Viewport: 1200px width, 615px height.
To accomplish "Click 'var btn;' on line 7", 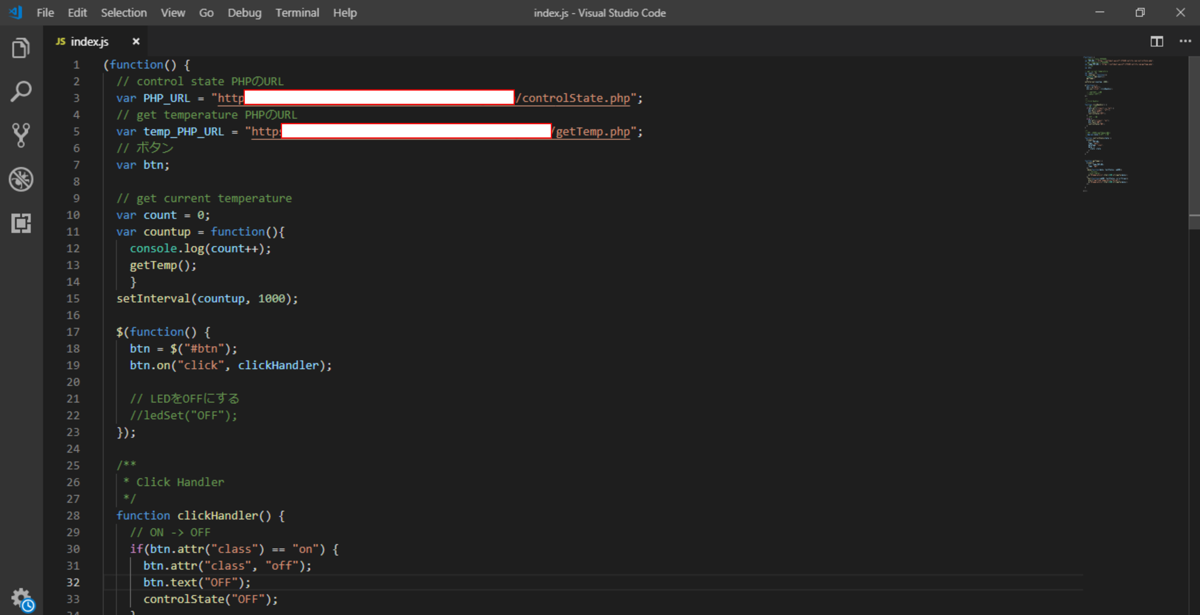I will click(143, 165).
